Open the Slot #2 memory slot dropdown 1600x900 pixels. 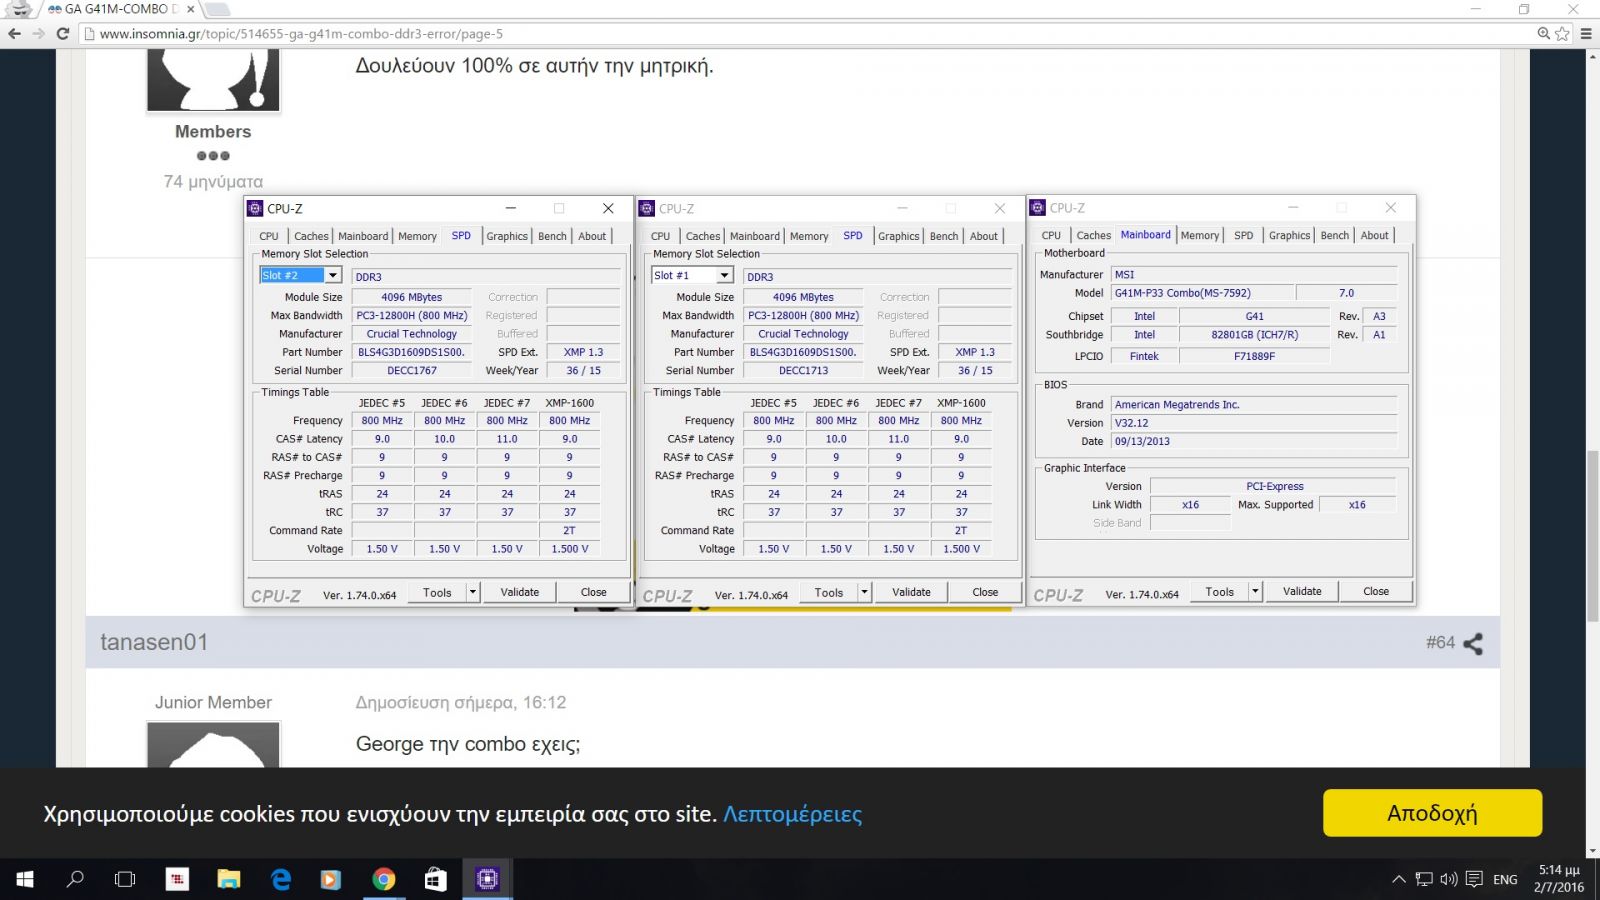coord(333,275)
